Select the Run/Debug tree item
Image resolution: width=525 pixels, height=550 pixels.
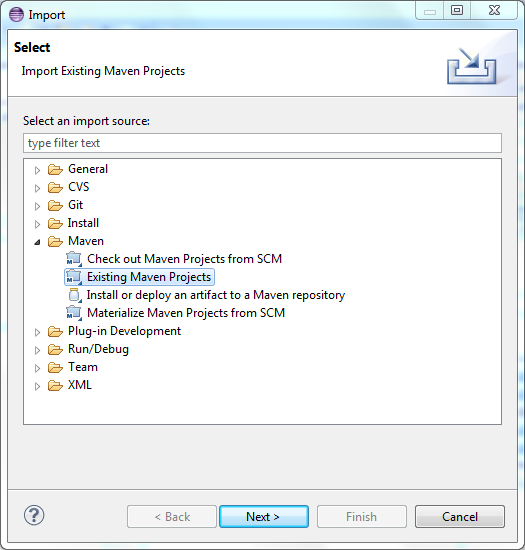coord(98,349)
